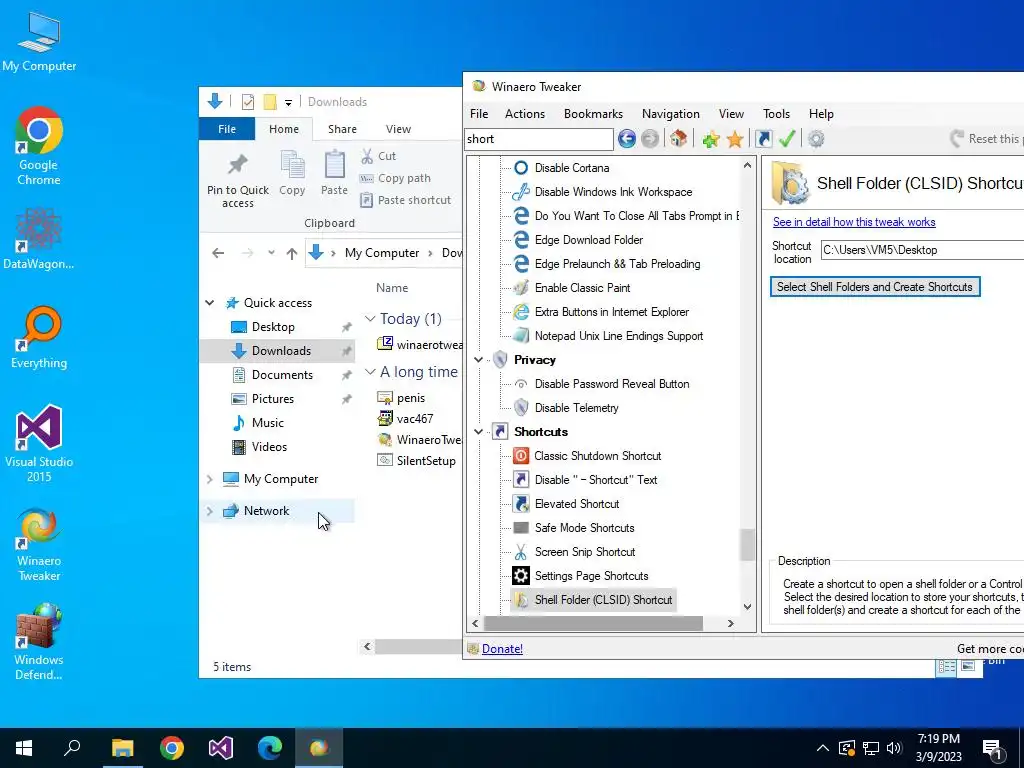Click Paste button in Explorer ribbon

coord(334,173)
